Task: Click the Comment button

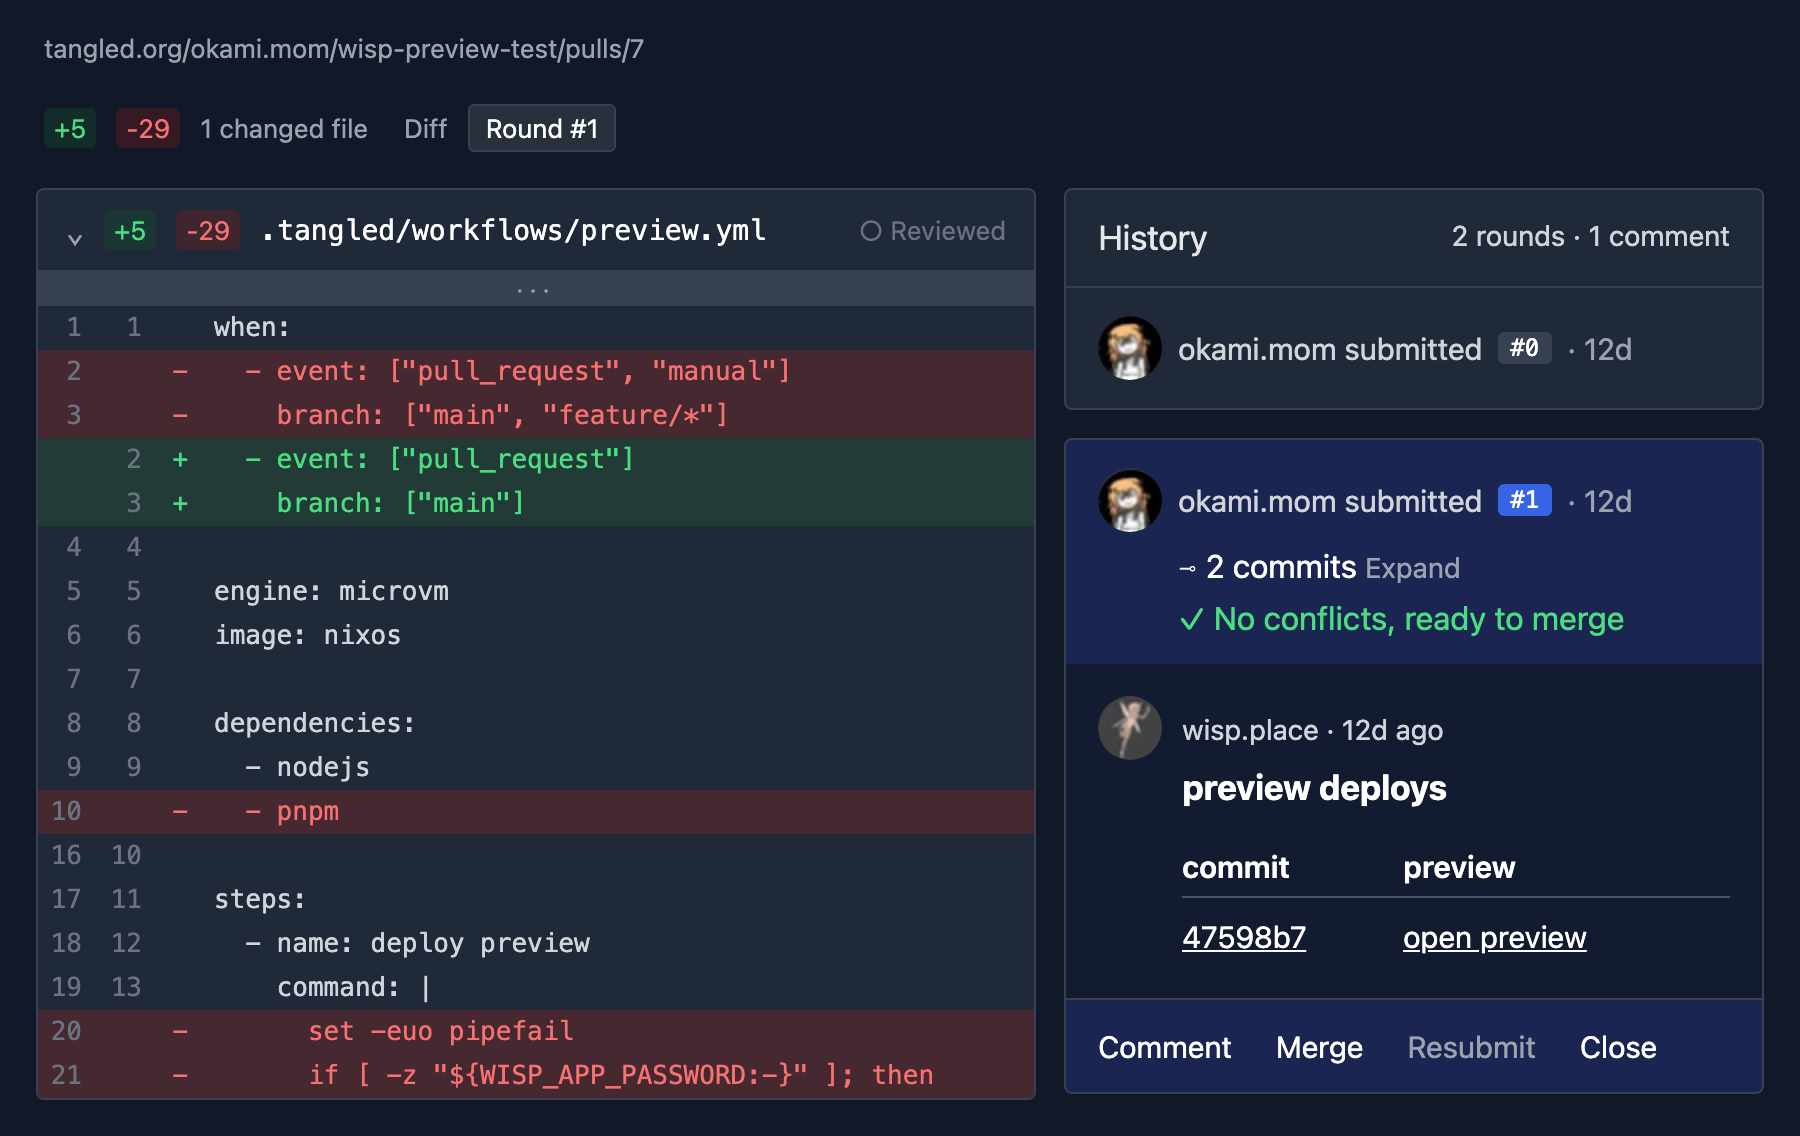Action: pyautogui.click(x=1164, y=1047)
